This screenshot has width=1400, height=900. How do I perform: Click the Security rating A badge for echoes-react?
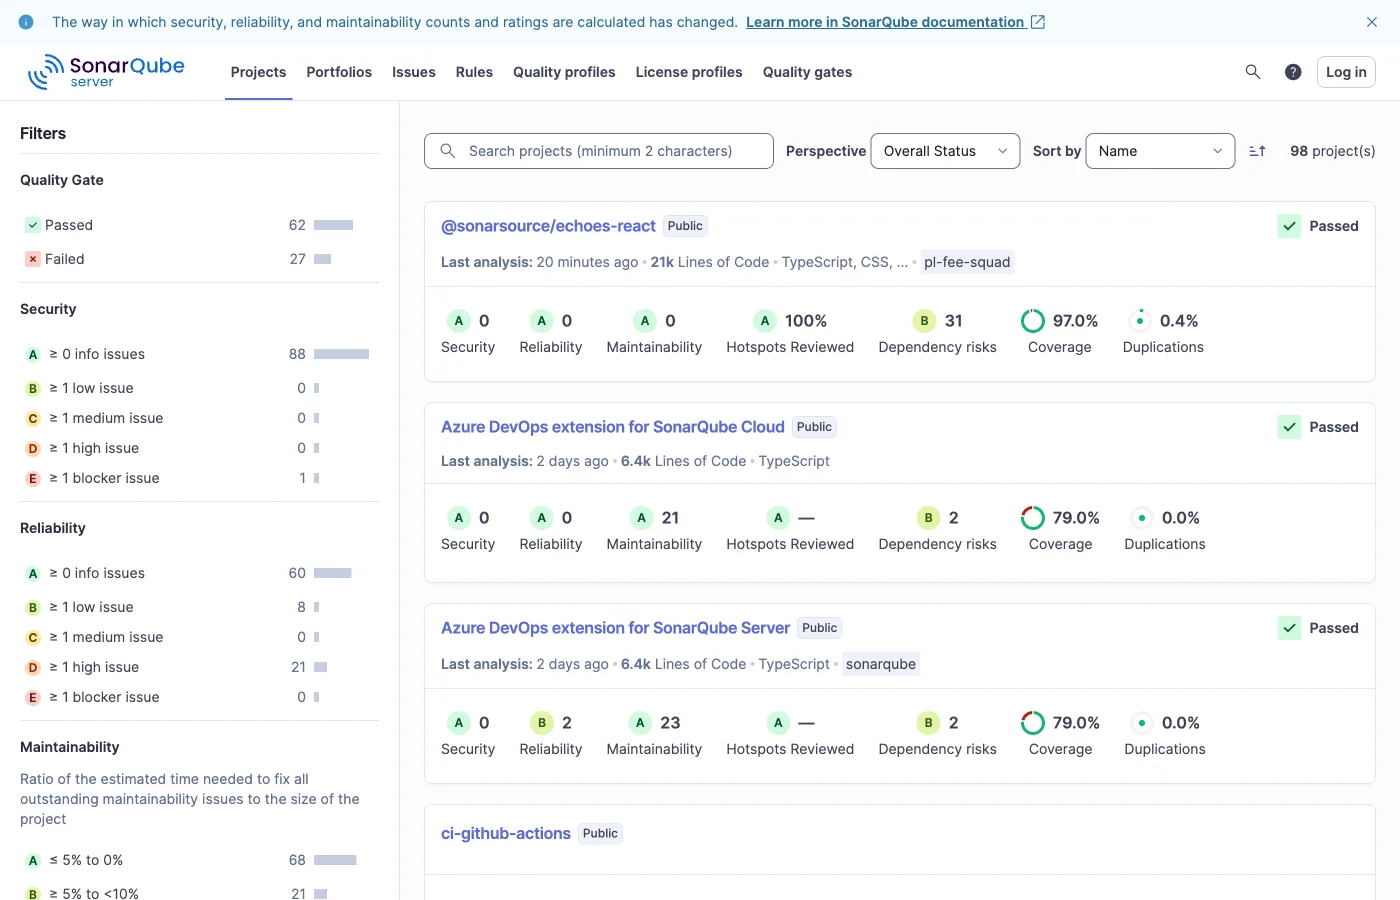(x=459, y=320)
